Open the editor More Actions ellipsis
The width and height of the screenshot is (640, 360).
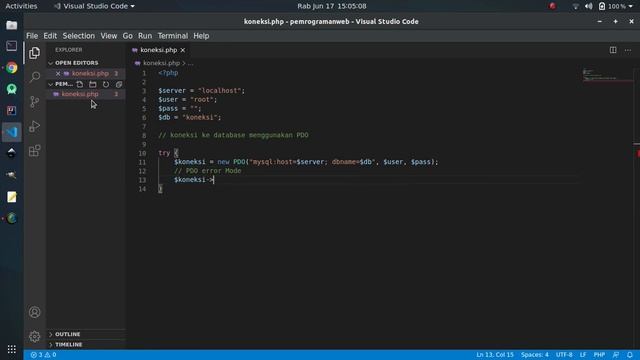[x=628, y=50]
